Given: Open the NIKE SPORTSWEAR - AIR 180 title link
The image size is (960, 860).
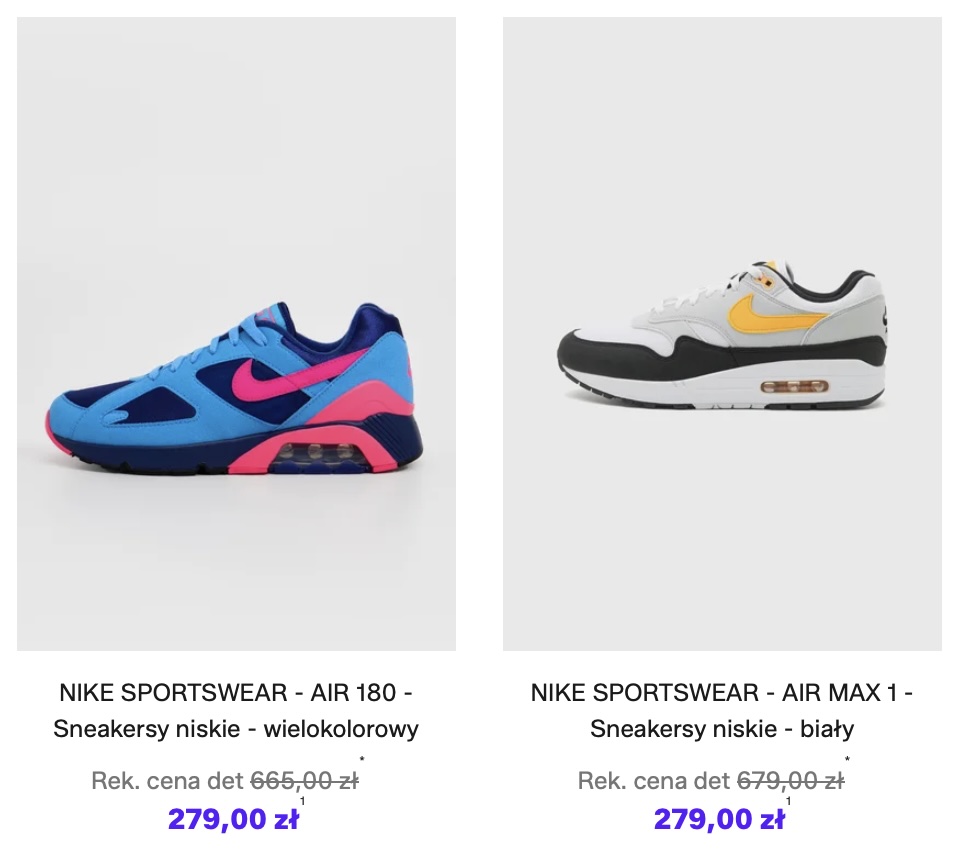Looking at the screenshot, I should pyautogui.click(x=236, y=692).
